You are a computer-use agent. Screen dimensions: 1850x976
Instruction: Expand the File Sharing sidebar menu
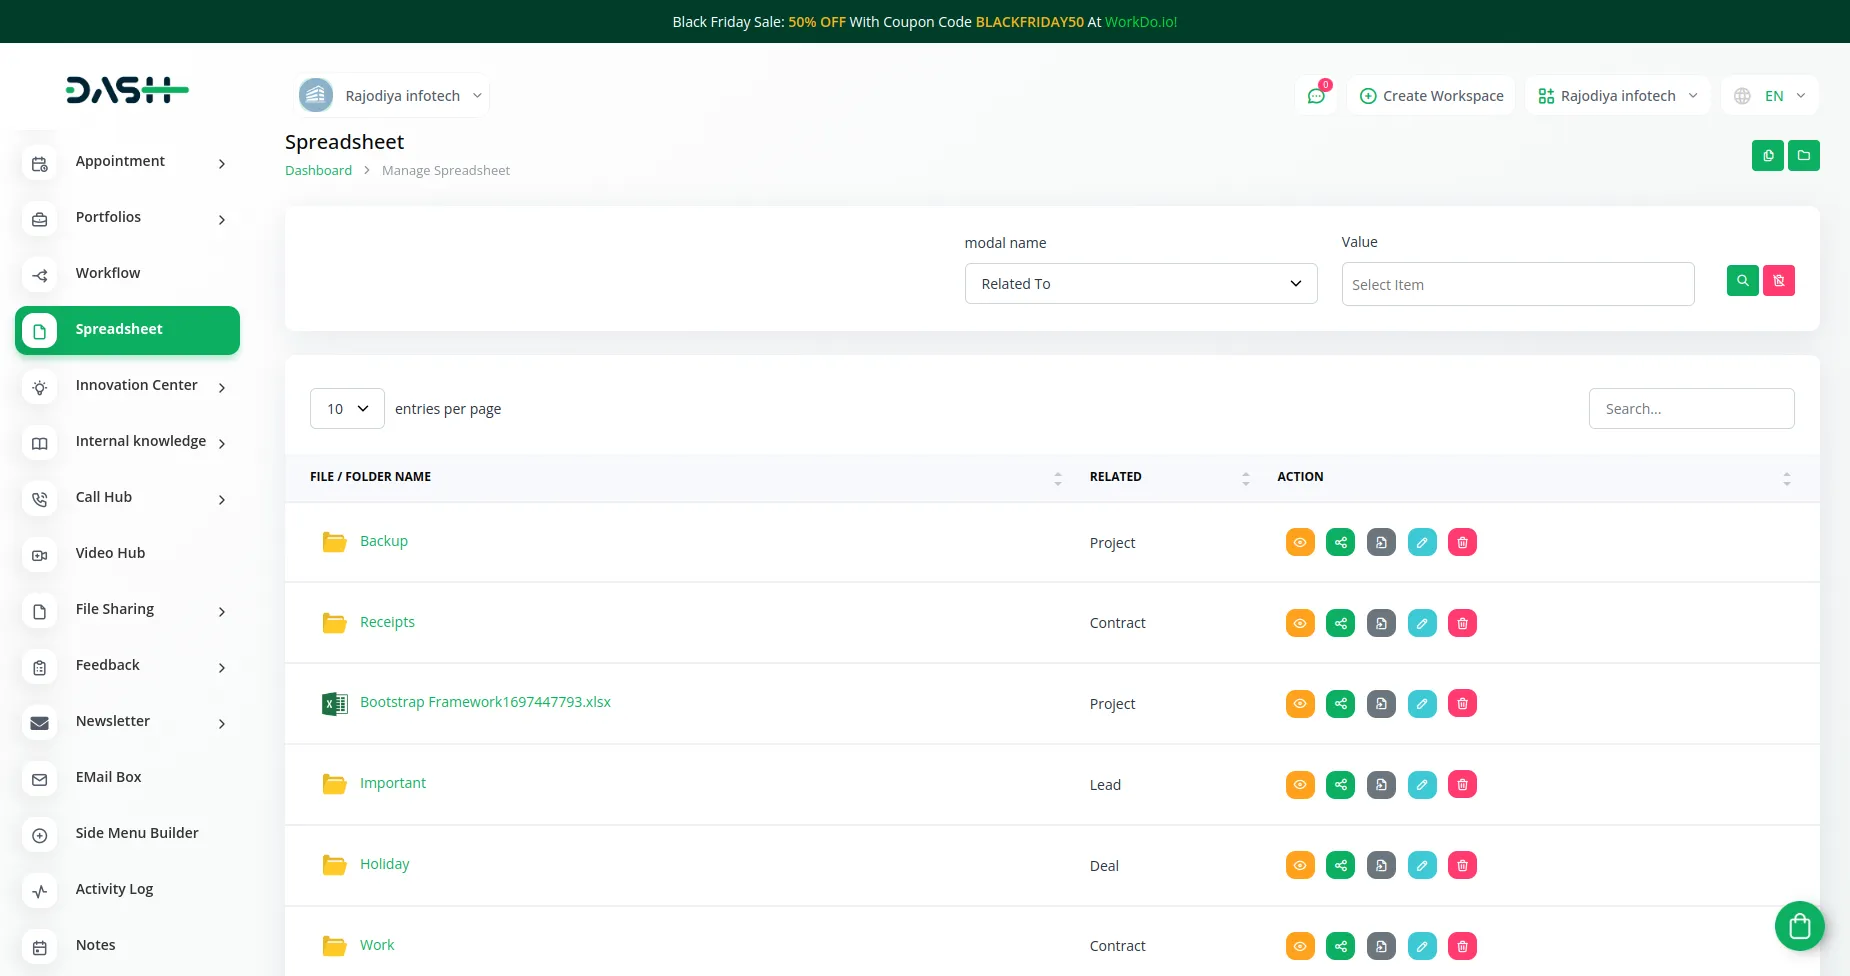tap(127, 610)
